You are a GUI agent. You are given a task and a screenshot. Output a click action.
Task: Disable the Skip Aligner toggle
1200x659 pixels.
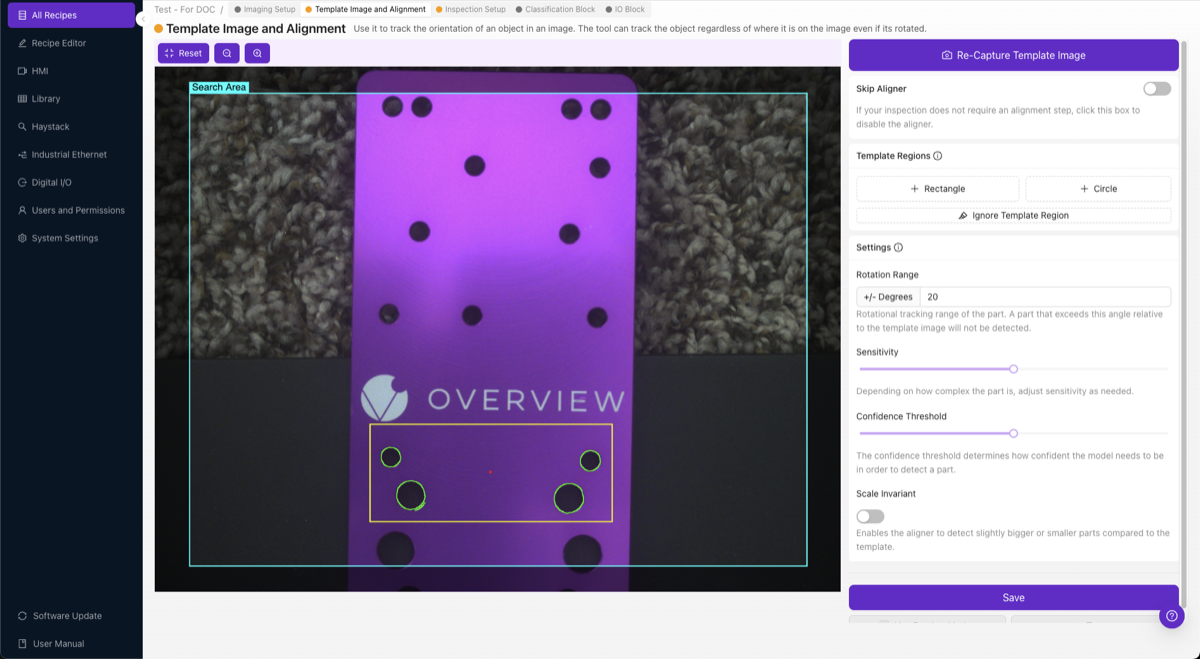coord(1156,88)
